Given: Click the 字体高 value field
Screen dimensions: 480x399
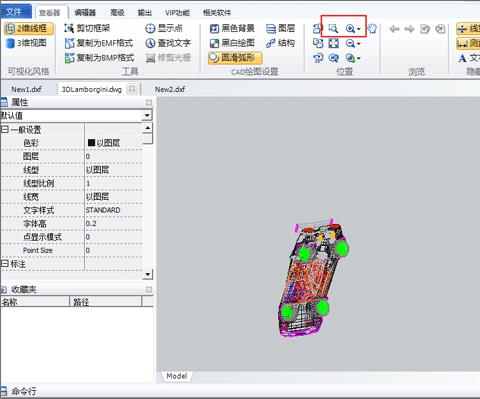Looking at the screenshot, I should (114, 223).
